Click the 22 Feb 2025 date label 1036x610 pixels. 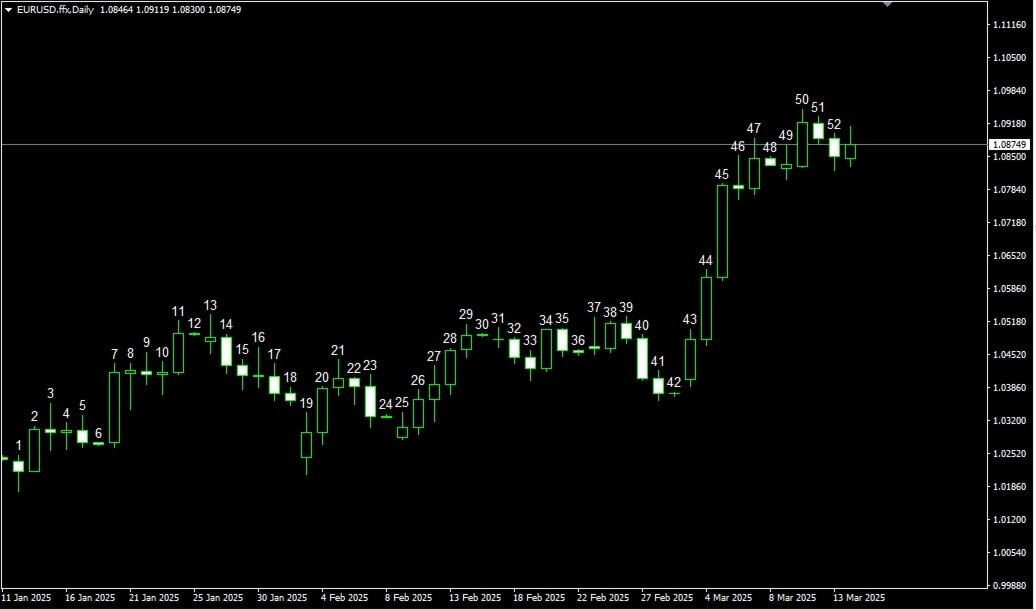point(603,598)
